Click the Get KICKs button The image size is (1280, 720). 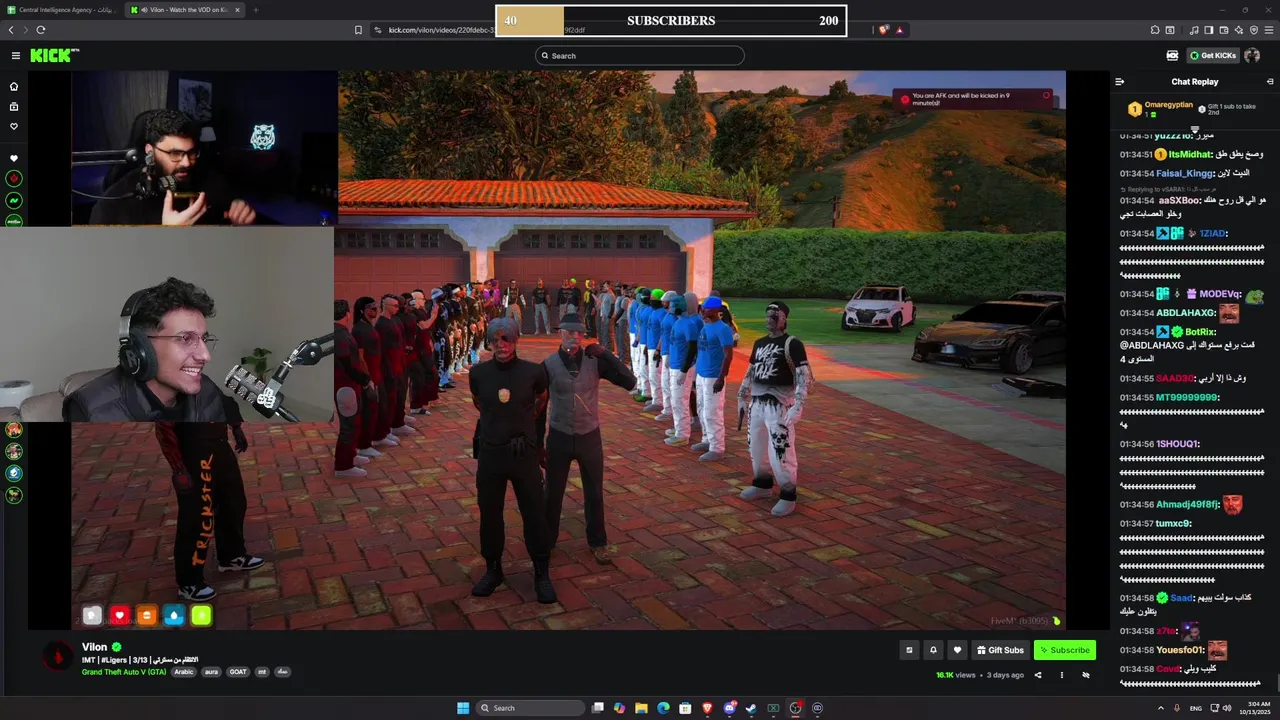click(x=1213, y=56)
